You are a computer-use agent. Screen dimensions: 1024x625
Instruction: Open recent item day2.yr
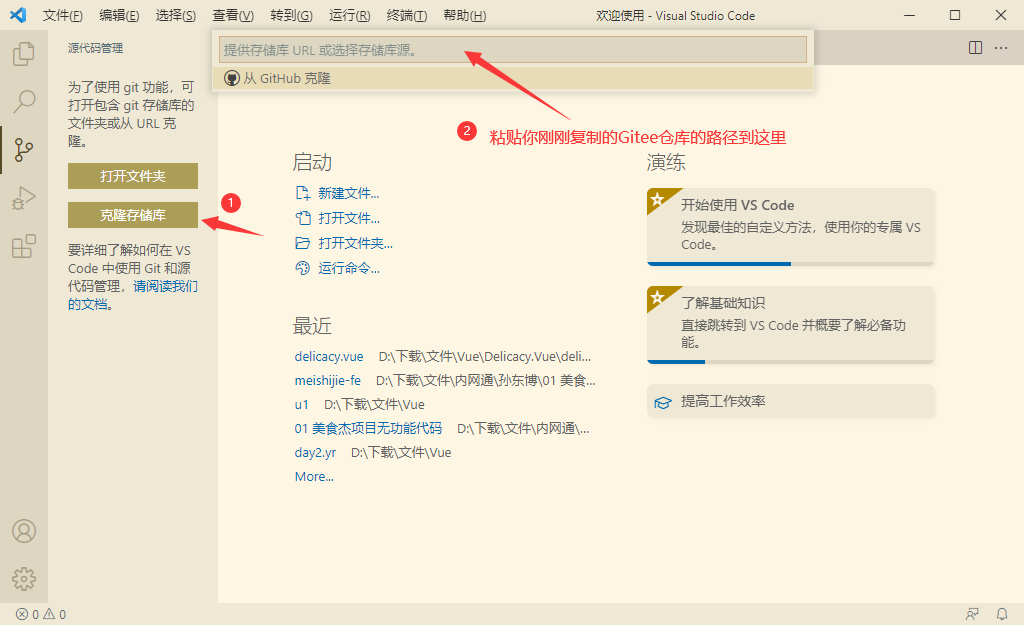click(315, 453)
